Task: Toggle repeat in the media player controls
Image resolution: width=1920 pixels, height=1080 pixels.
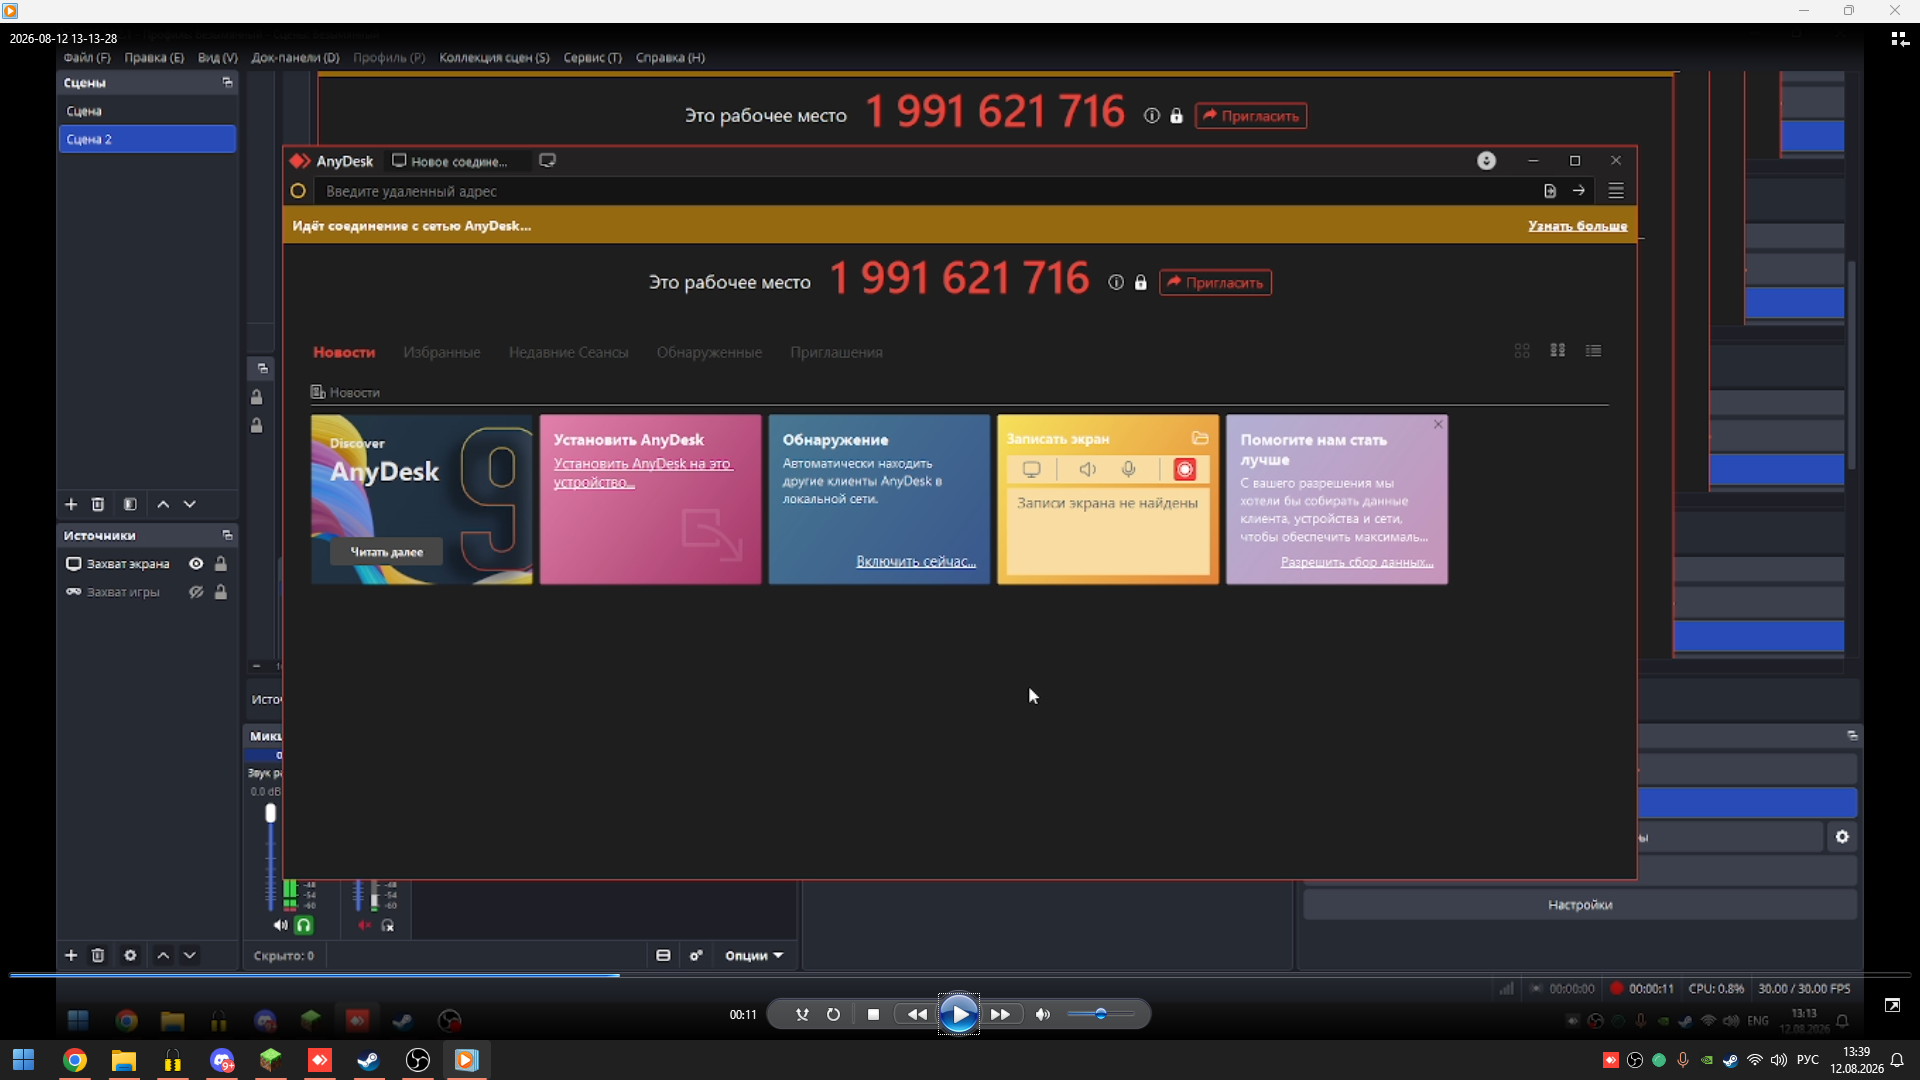Action: click(833, 1015)
